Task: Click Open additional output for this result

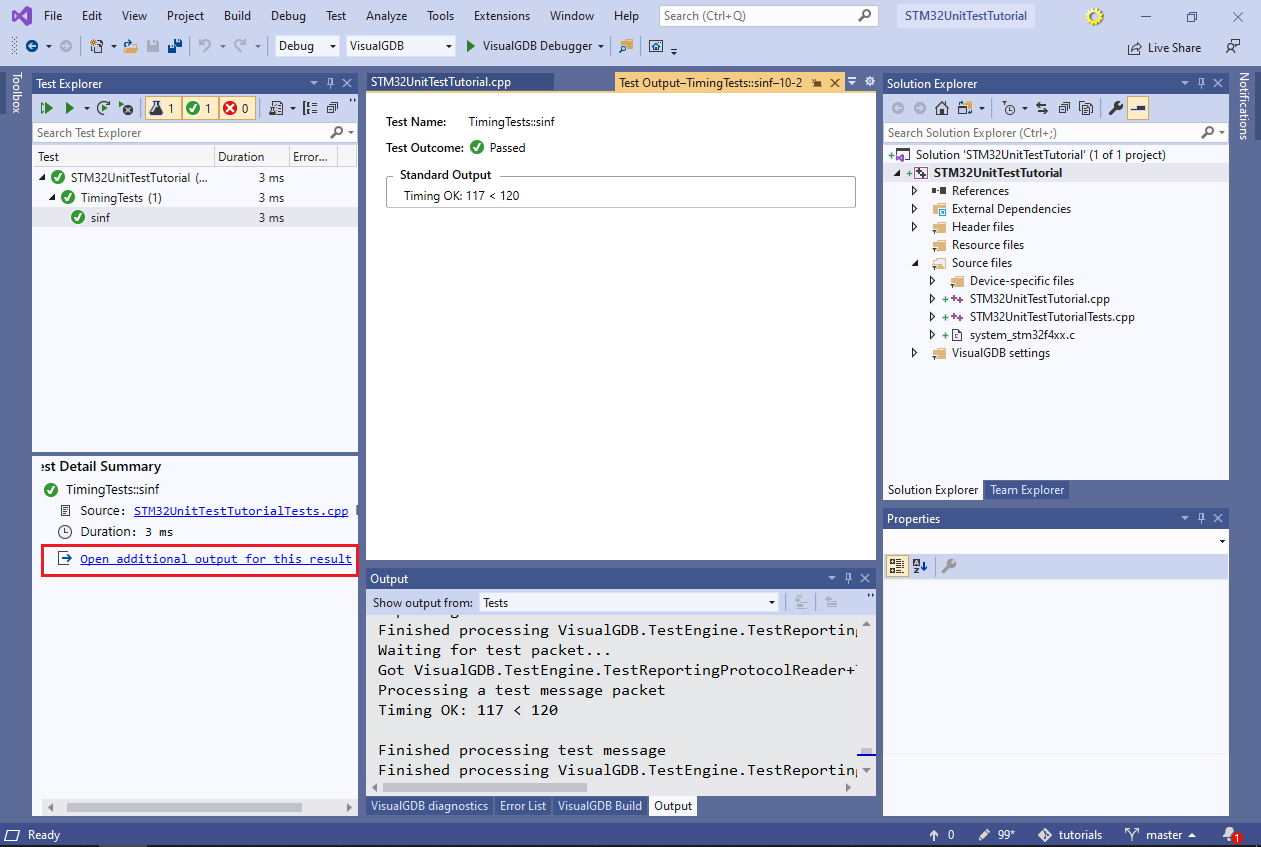Action: (x=216, y=559)
